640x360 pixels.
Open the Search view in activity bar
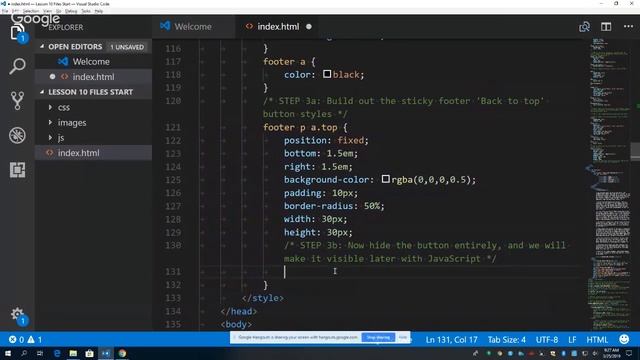17,66
